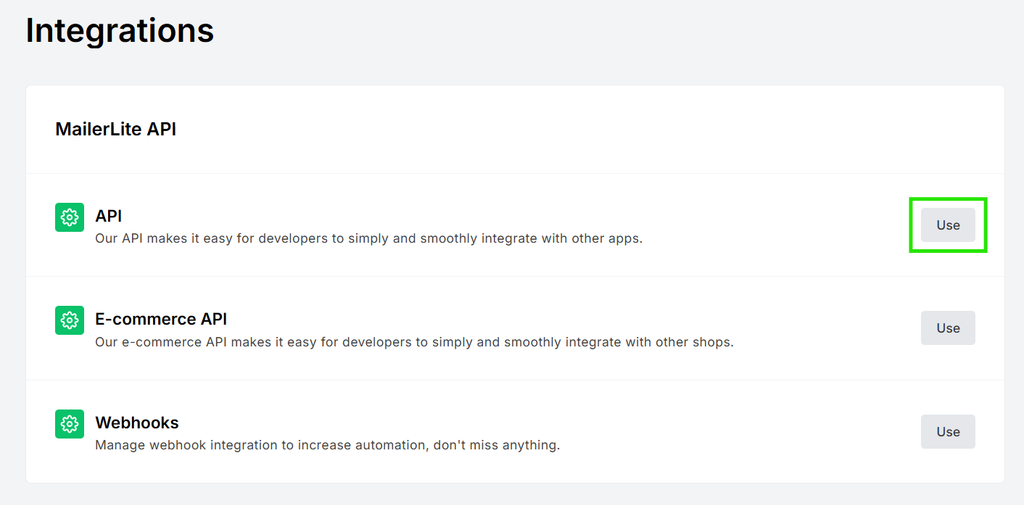The width and height of the screenshot is (1024, 505).
Task: Click the Use button for API
Action: point(948,225)
